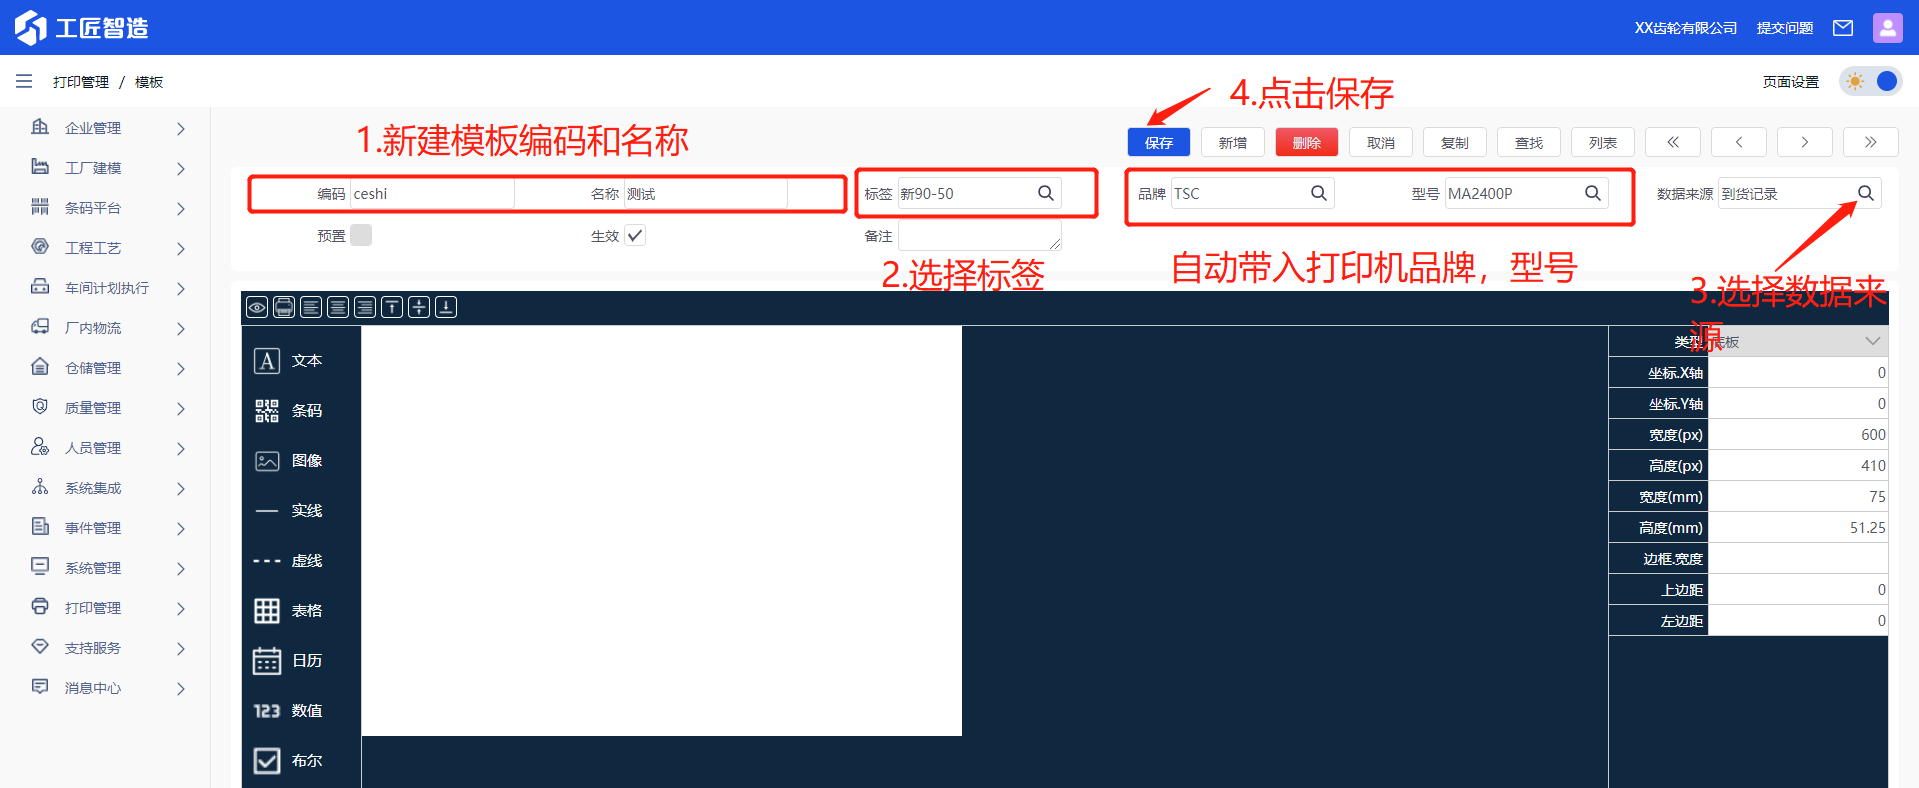The width and height of the screenshot is (1919, 788).
Task: Click the preview eye icon in designer toolbar
Action: pos(257,307)
